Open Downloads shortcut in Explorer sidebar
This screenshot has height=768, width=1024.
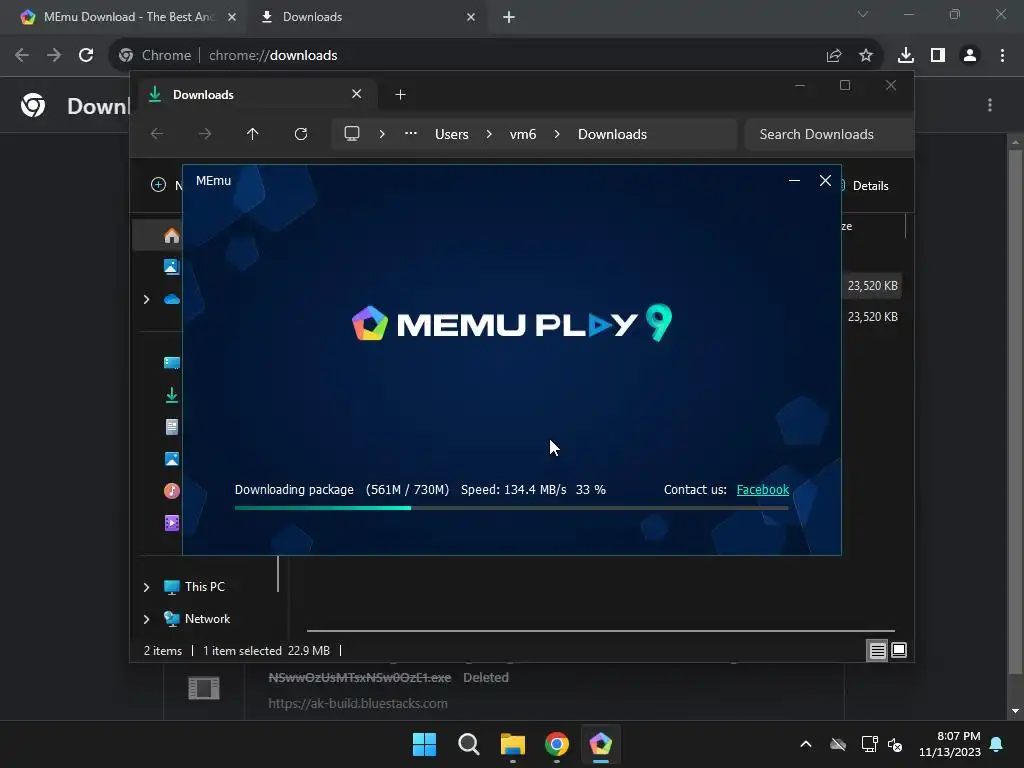coord(172,395)
